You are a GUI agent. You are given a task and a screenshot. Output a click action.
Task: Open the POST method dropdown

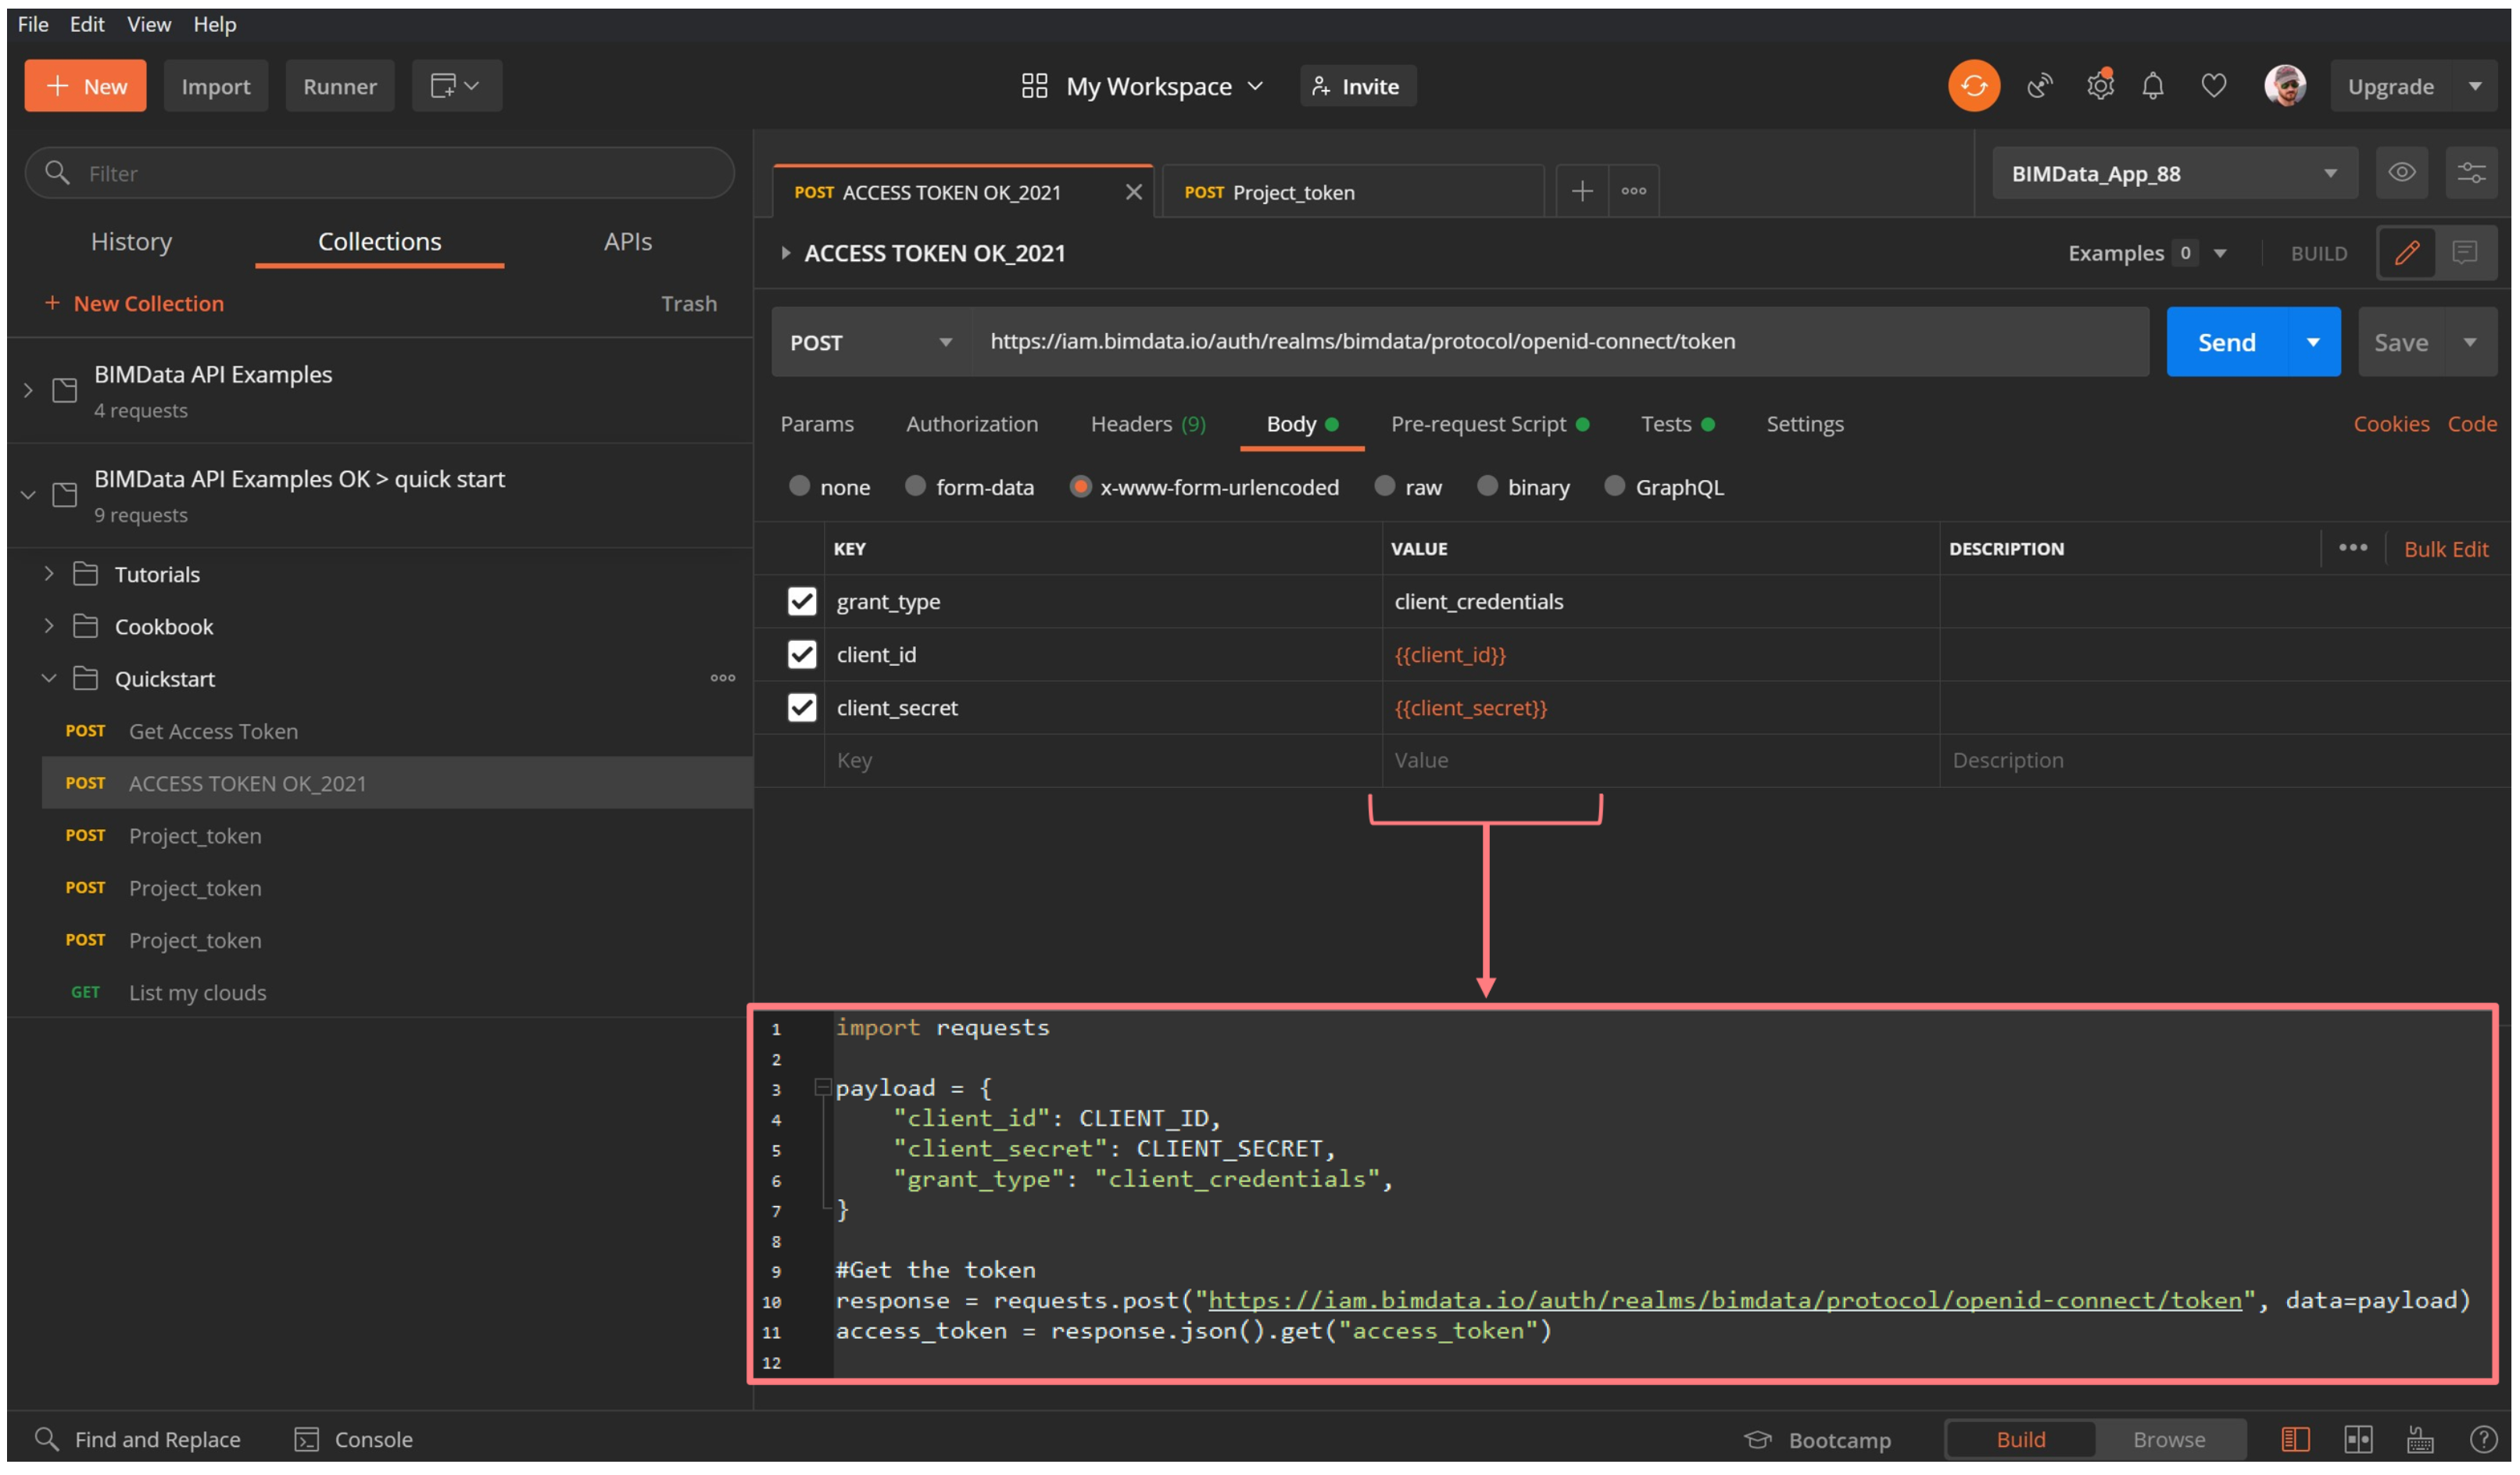click(870, 342)
